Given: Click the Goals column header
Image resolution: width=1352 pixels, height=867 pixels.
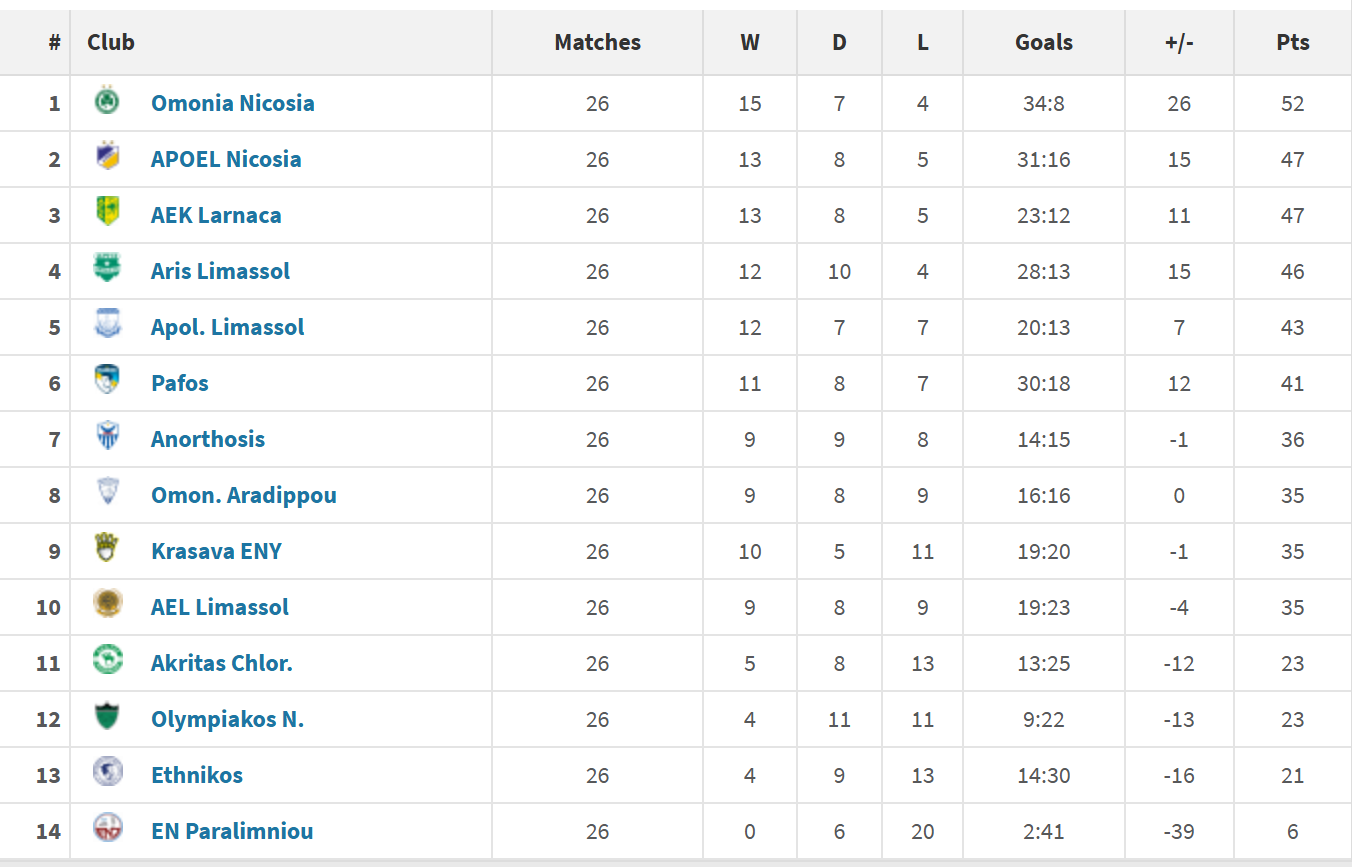Looking at the screenshot, I should tap(1043, 42).
